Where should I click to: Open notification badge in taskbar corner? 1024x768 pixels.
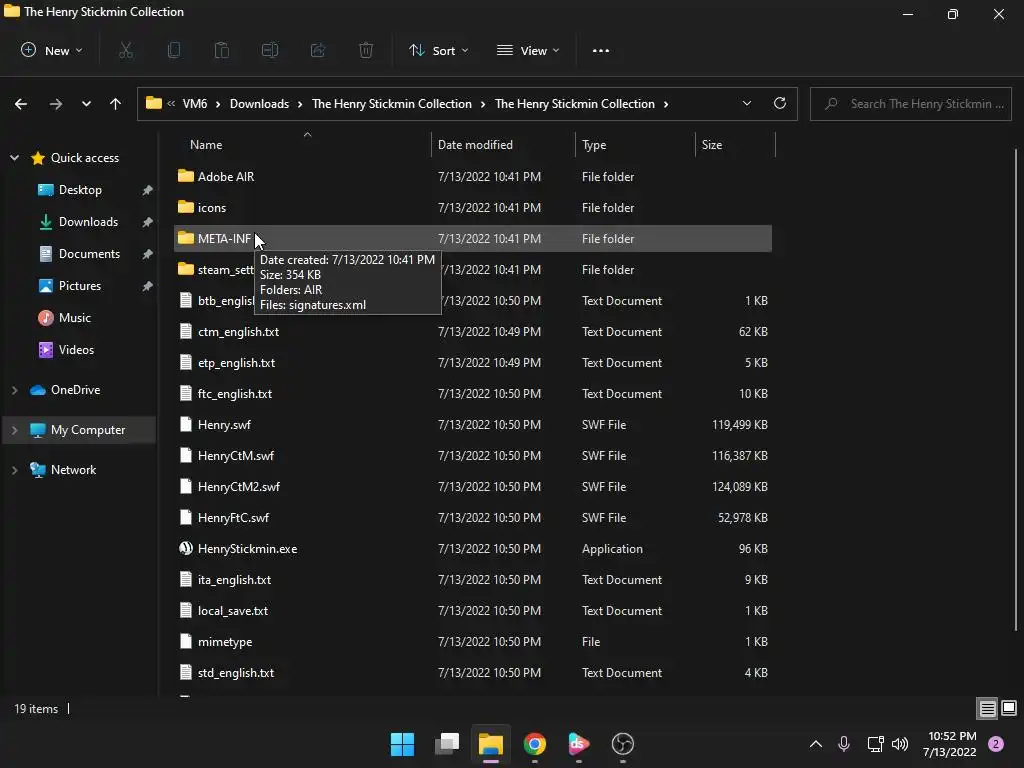pyautogui.click(x=996, y=744)
